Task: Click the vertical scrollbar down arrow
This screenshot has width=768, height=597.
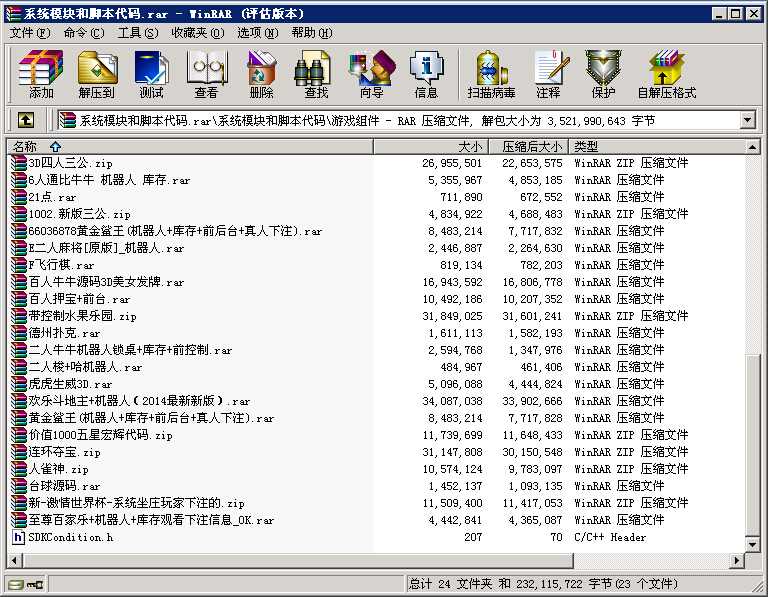Action: click(752, 544)
